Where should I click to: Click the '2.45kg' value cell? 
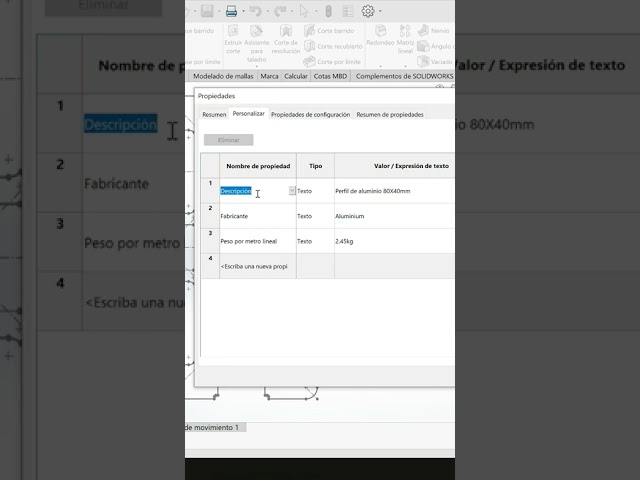394,241
